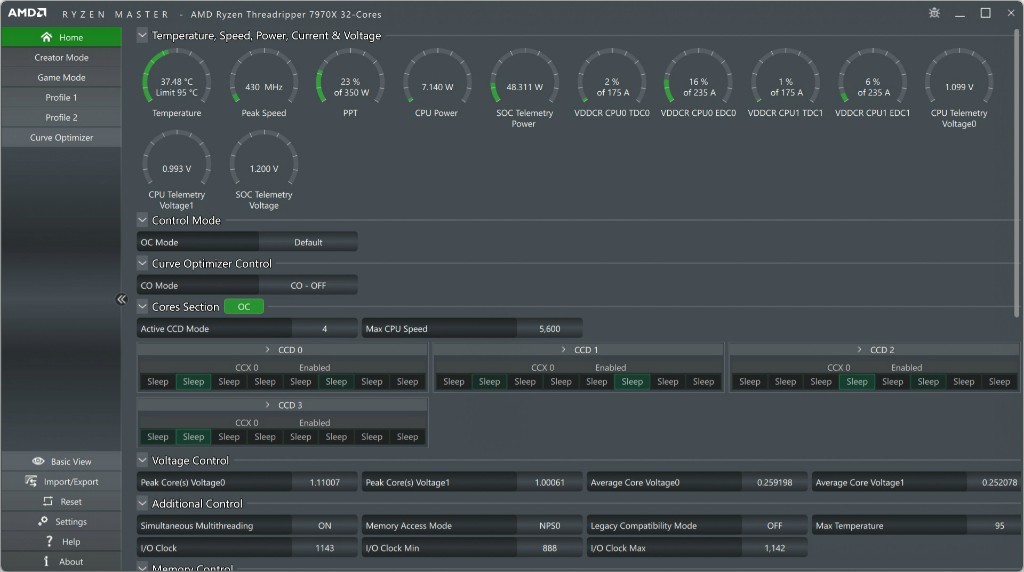Open Settings via gear icon

43,521
